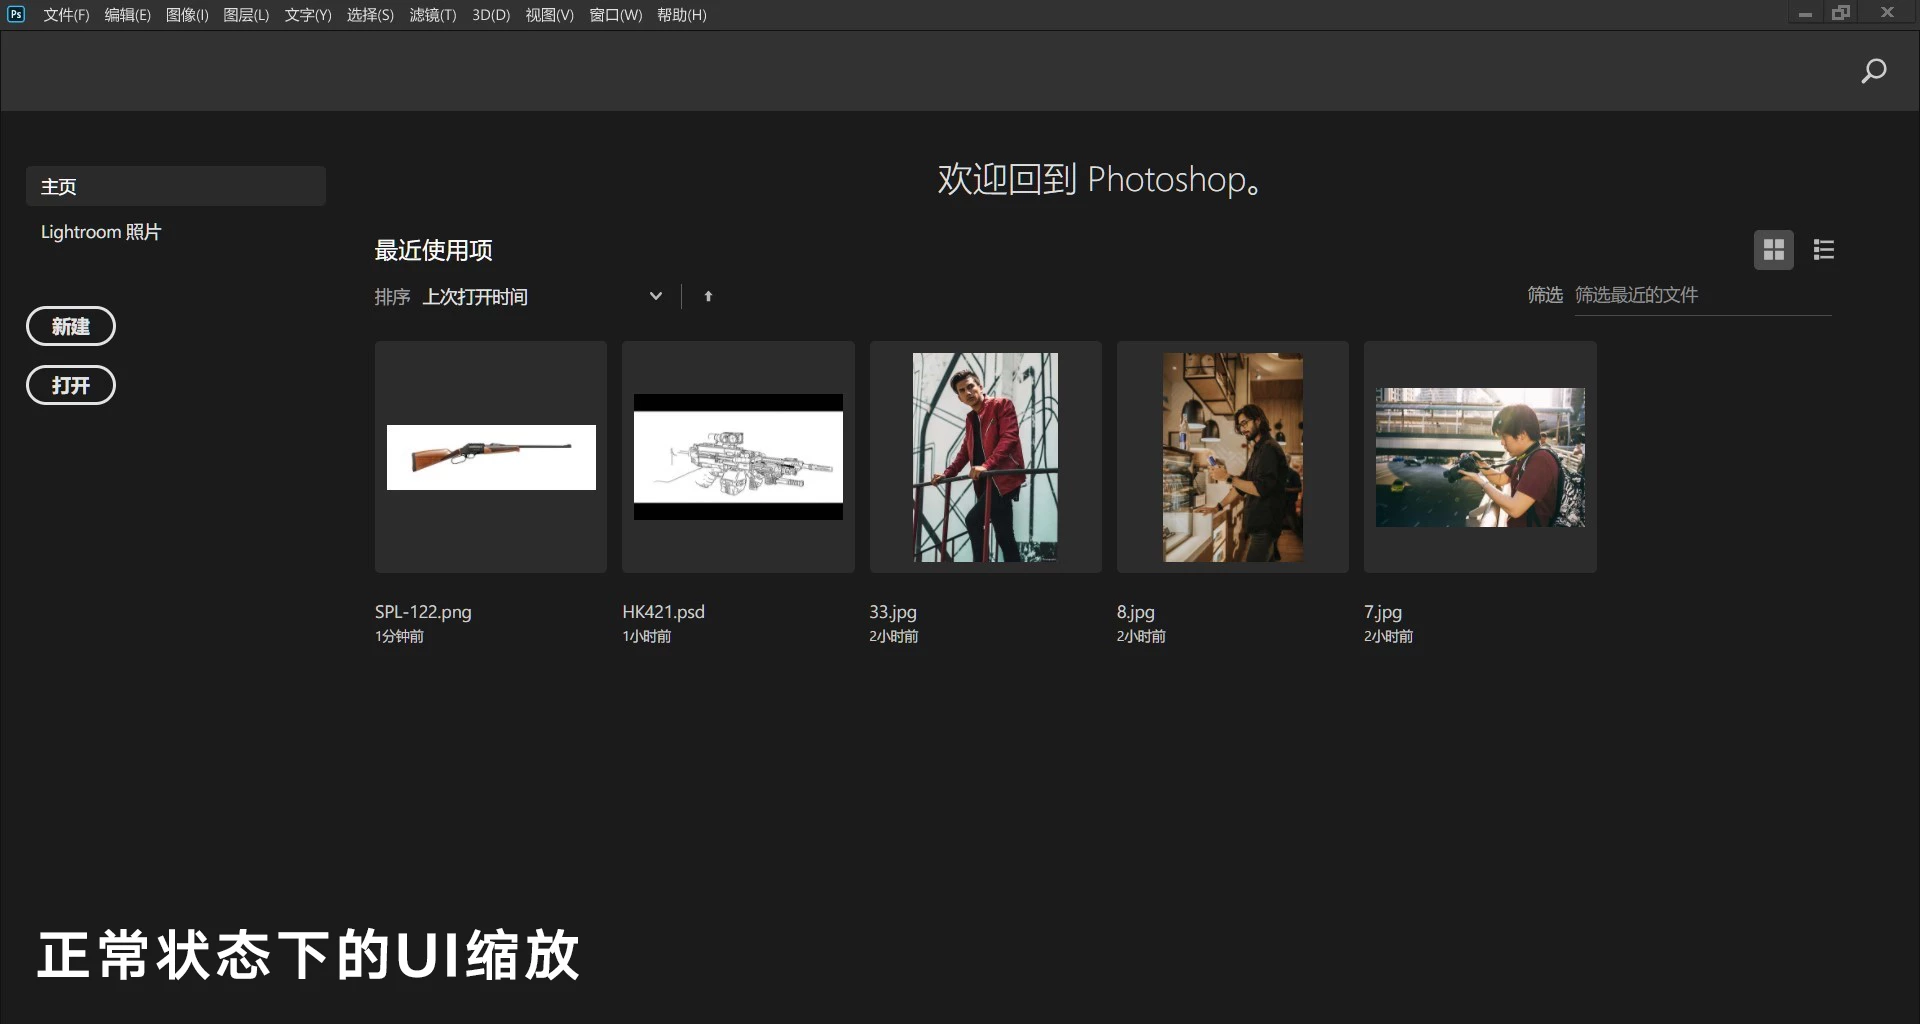
Task: Open the SPL-122.png rifle thumbnail
Action: click(x=491, y=457)
